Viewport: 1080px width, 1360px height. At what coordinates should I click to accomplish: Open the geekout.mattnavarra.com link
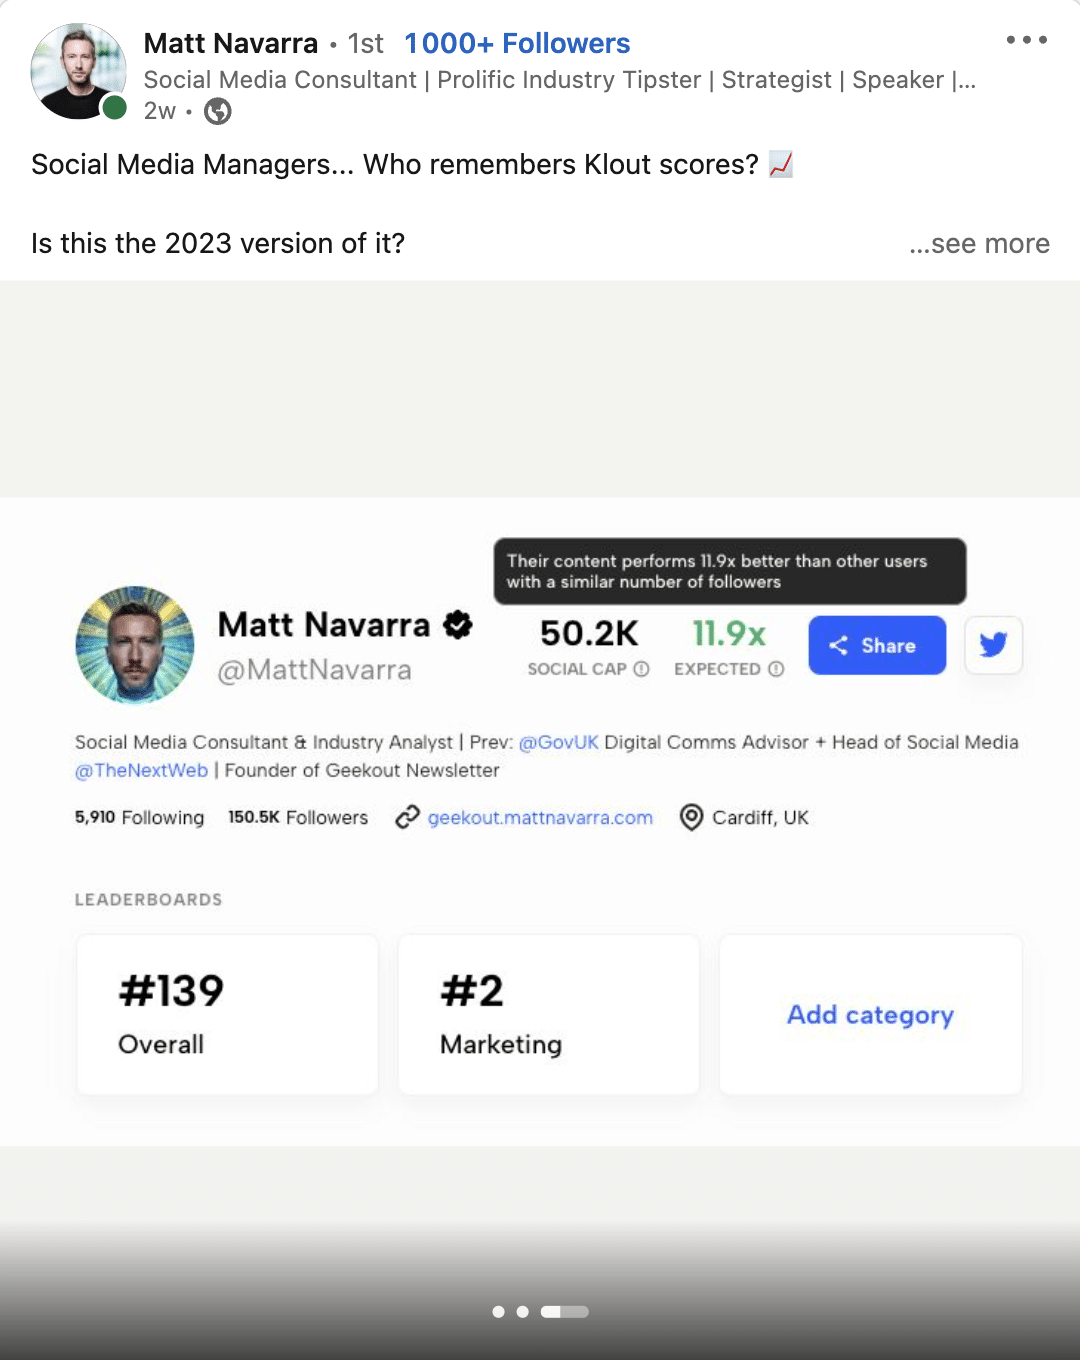[540, 817]
